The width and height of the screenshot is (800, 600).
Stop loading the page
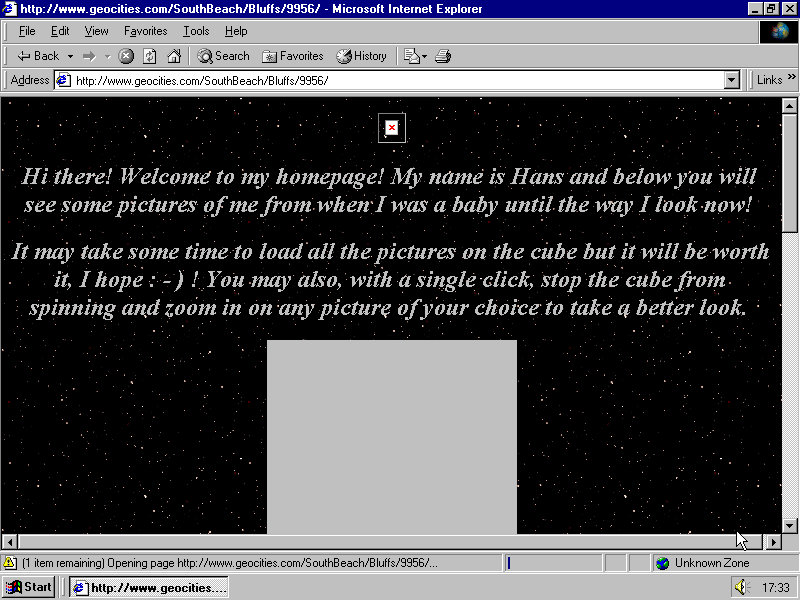(126, 56)
